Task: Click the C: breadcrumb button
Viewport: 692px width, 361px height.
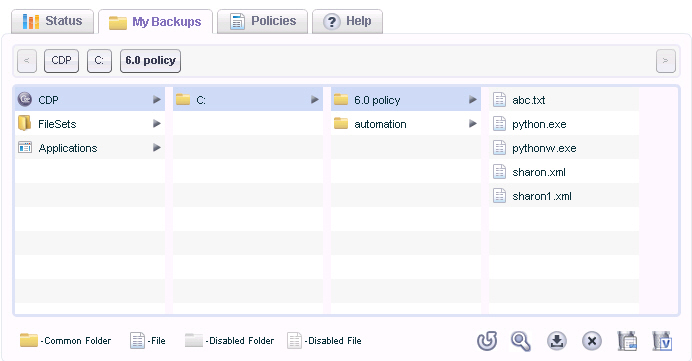Action: 99,60
